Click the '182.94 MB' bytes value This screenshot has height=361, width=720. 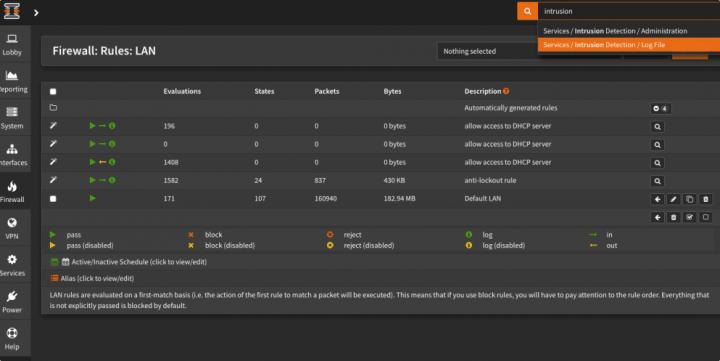point(399,198)
